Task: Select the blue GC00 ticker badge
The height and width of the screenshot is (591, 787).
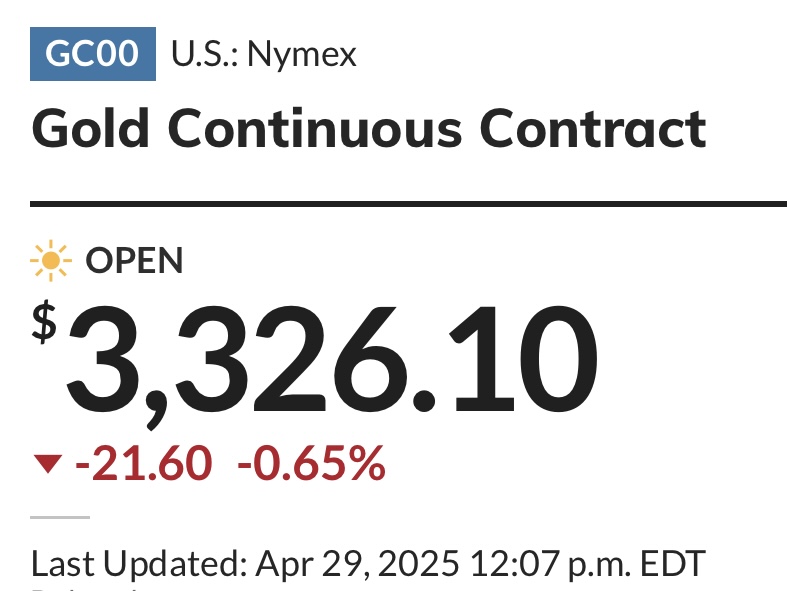Action: 93,54
